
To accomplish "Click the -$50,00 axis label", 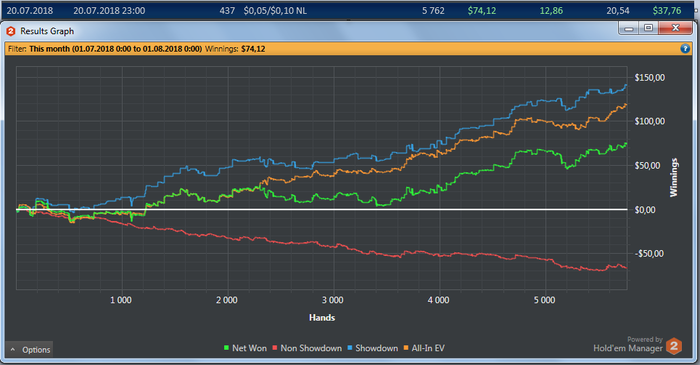I will [650, 253].
